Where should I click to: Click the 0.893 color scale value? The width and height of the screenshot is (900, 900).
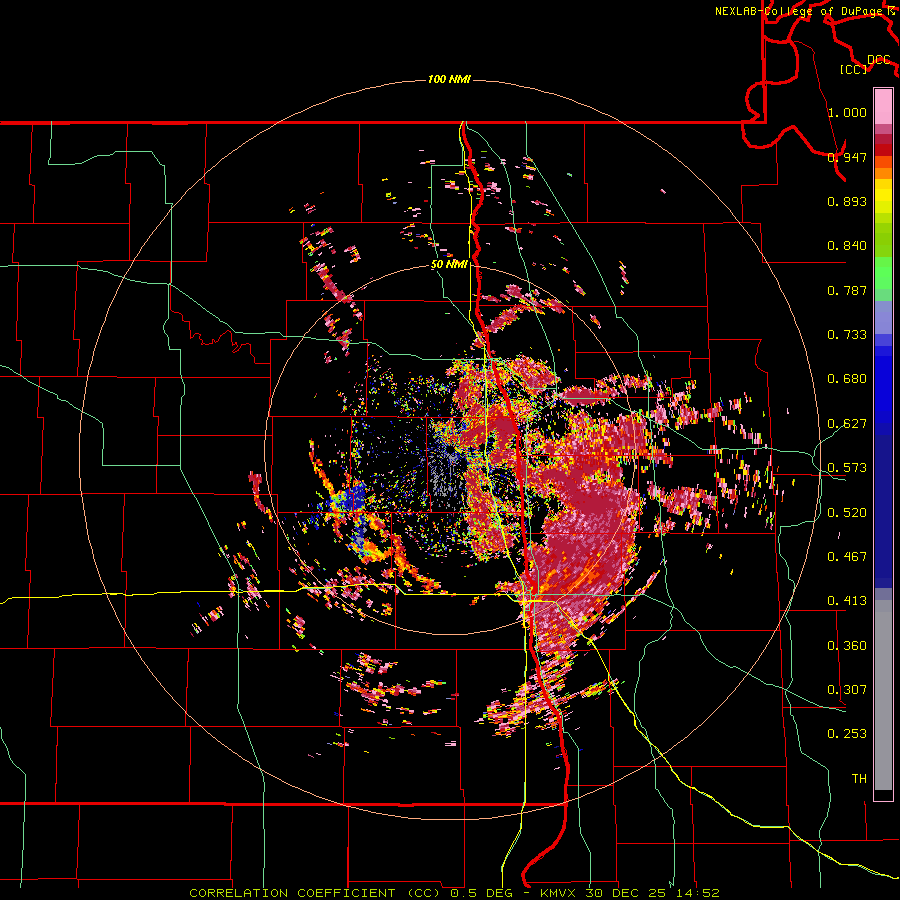tap(847, 201)
